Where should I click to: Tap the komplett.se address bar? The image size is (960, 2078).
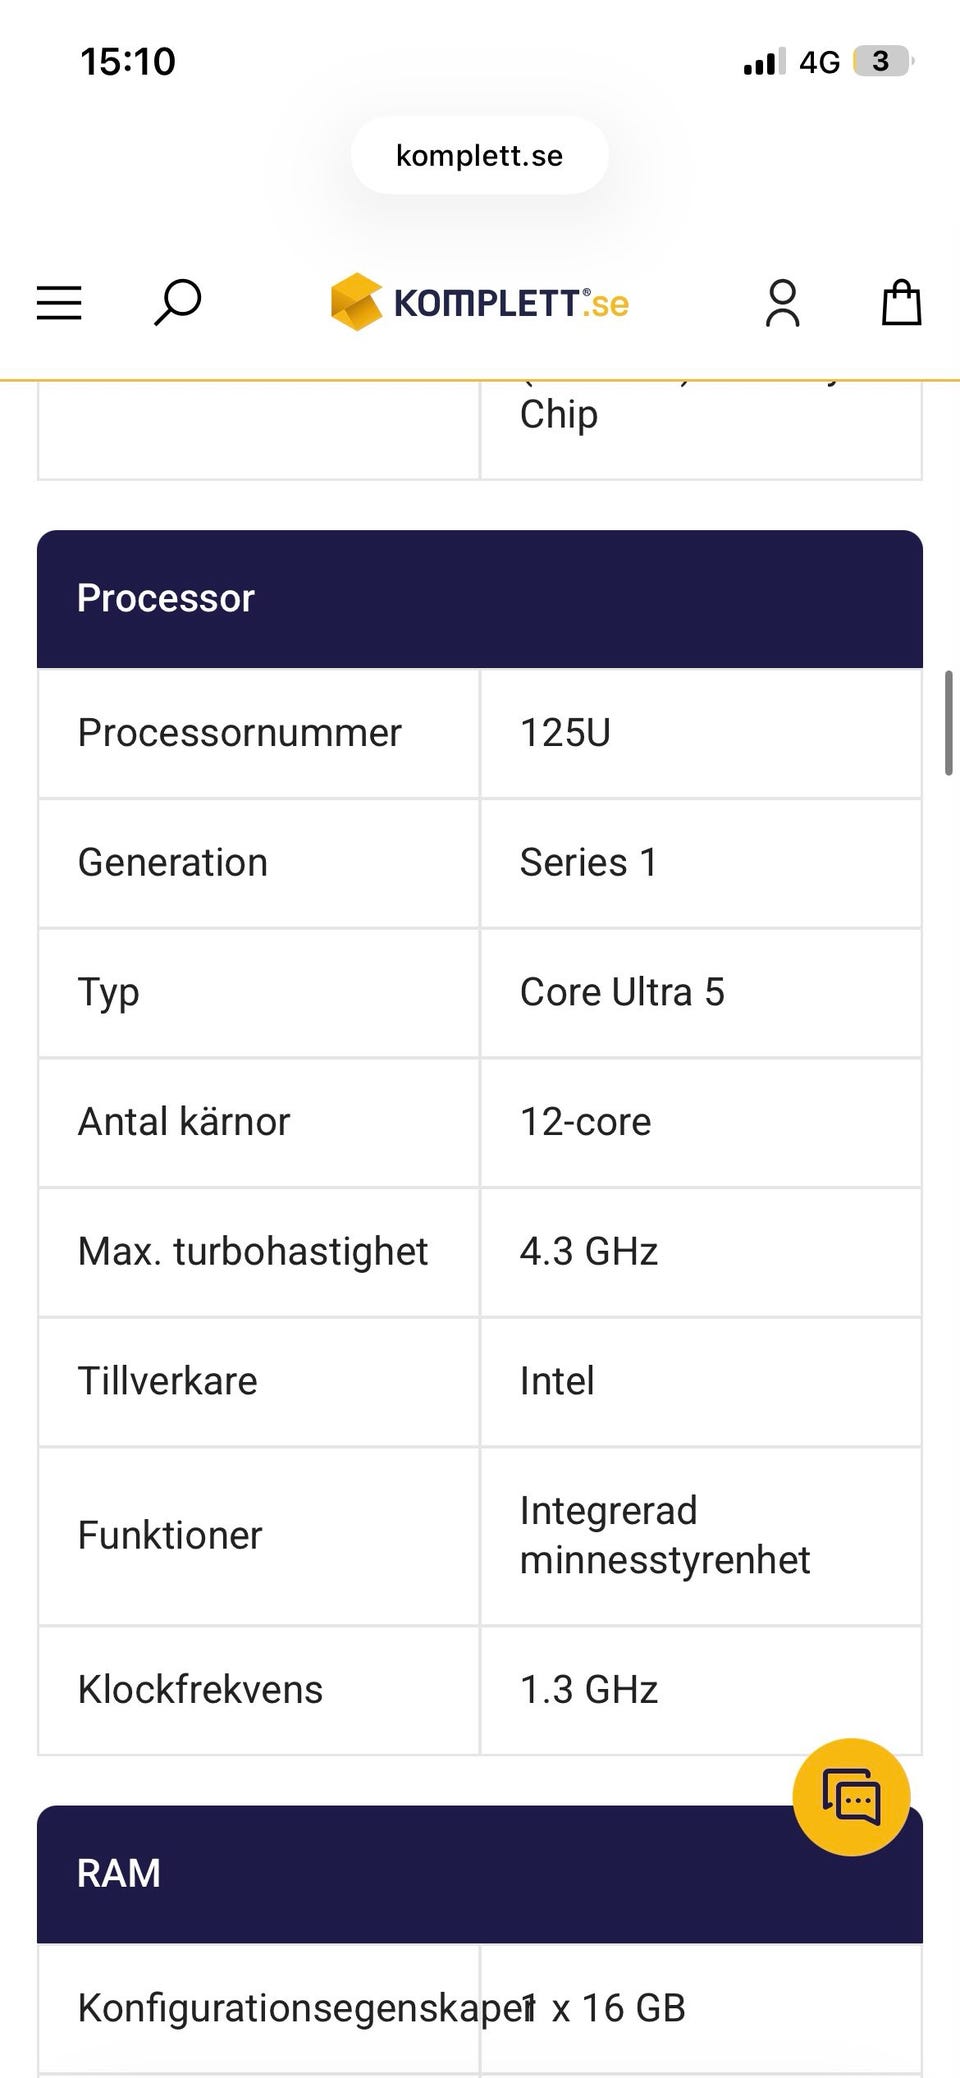coord(480,156)
